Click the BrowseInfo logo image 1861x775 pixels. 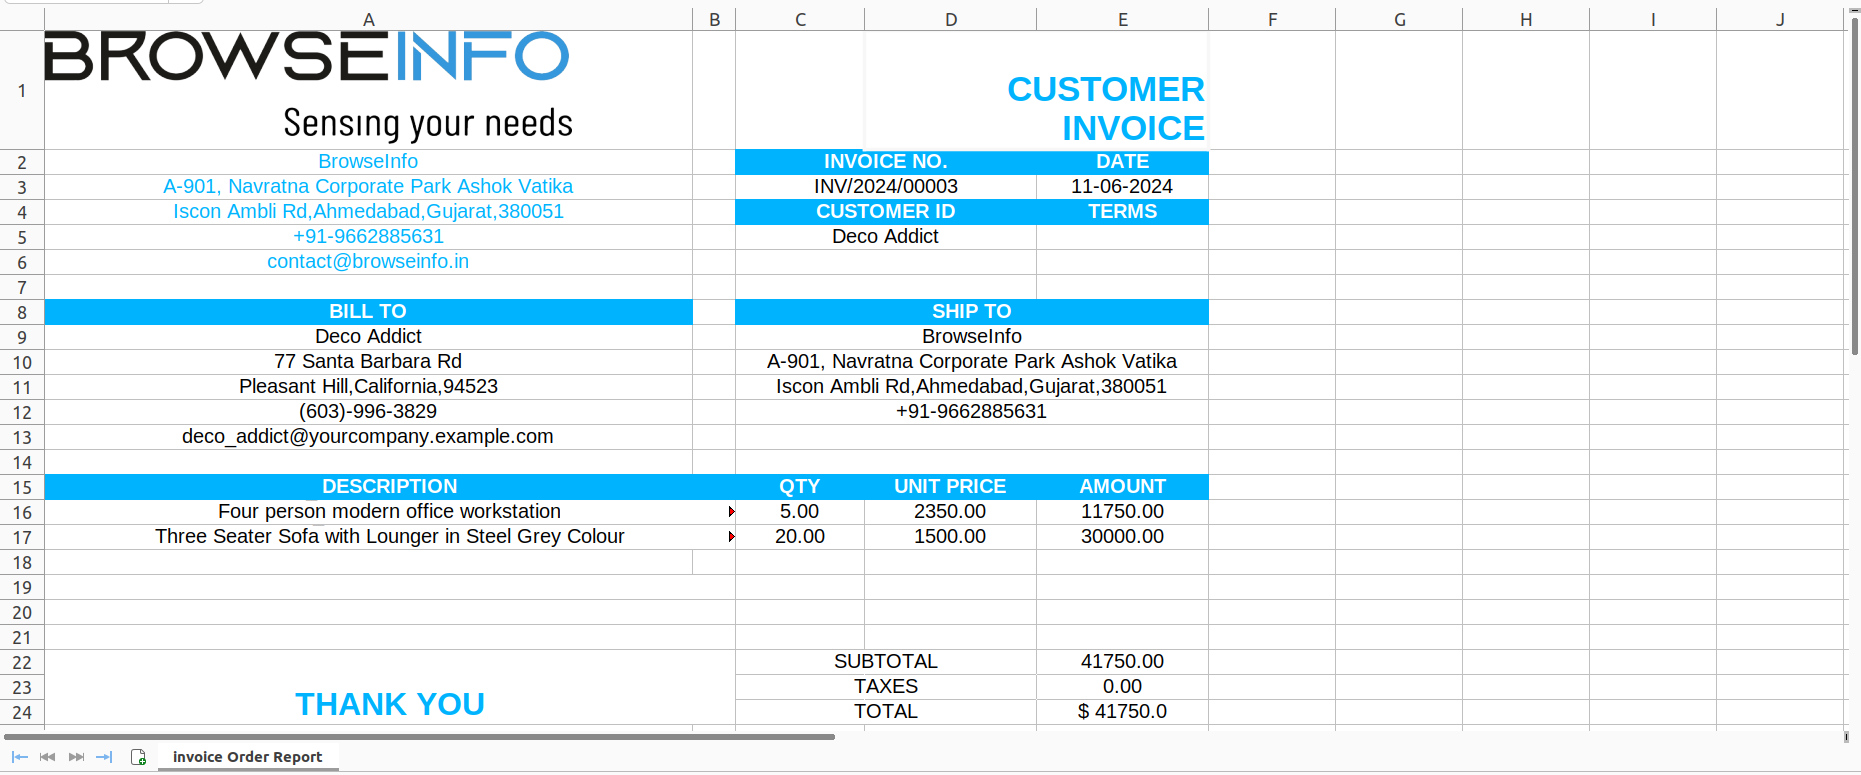[x=308, y=85]
